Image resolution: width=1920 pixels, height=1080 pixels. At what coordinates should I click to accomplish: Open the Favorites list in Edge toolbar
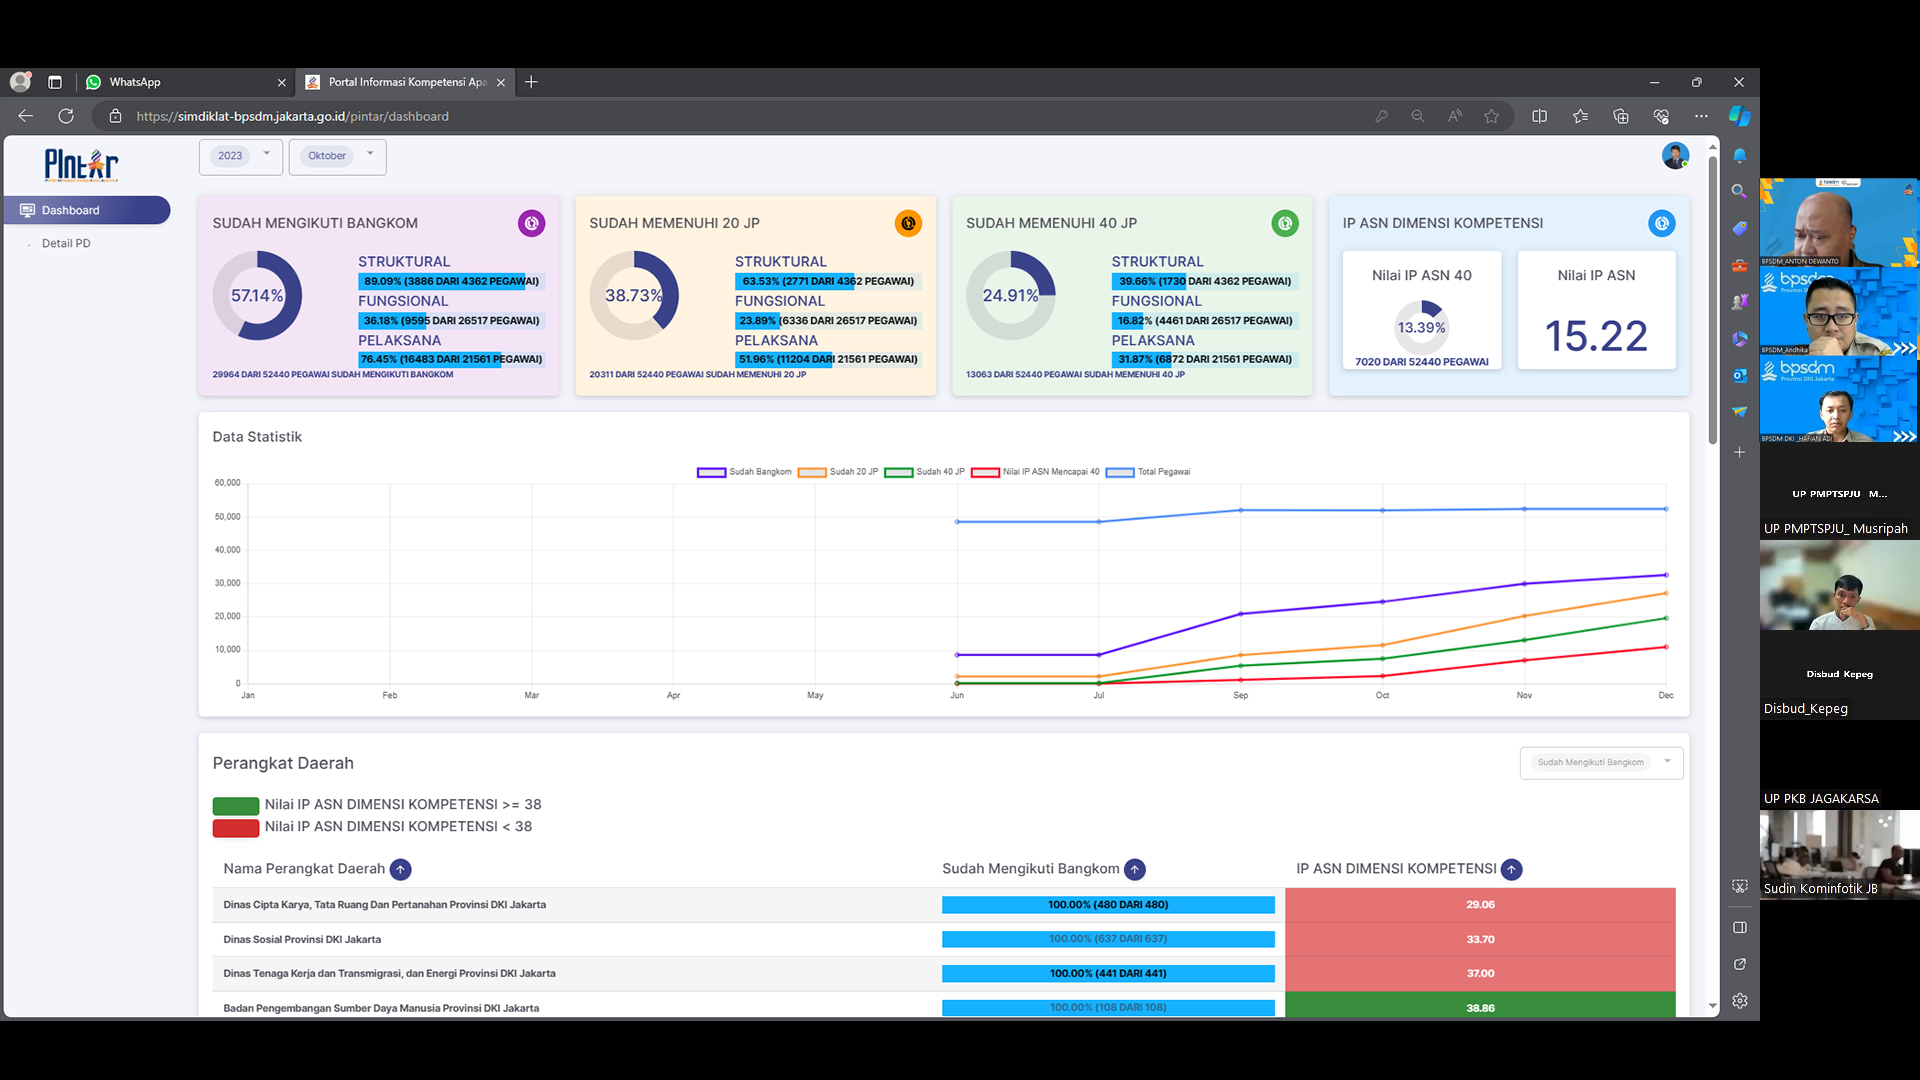(x=1580, y=116)
